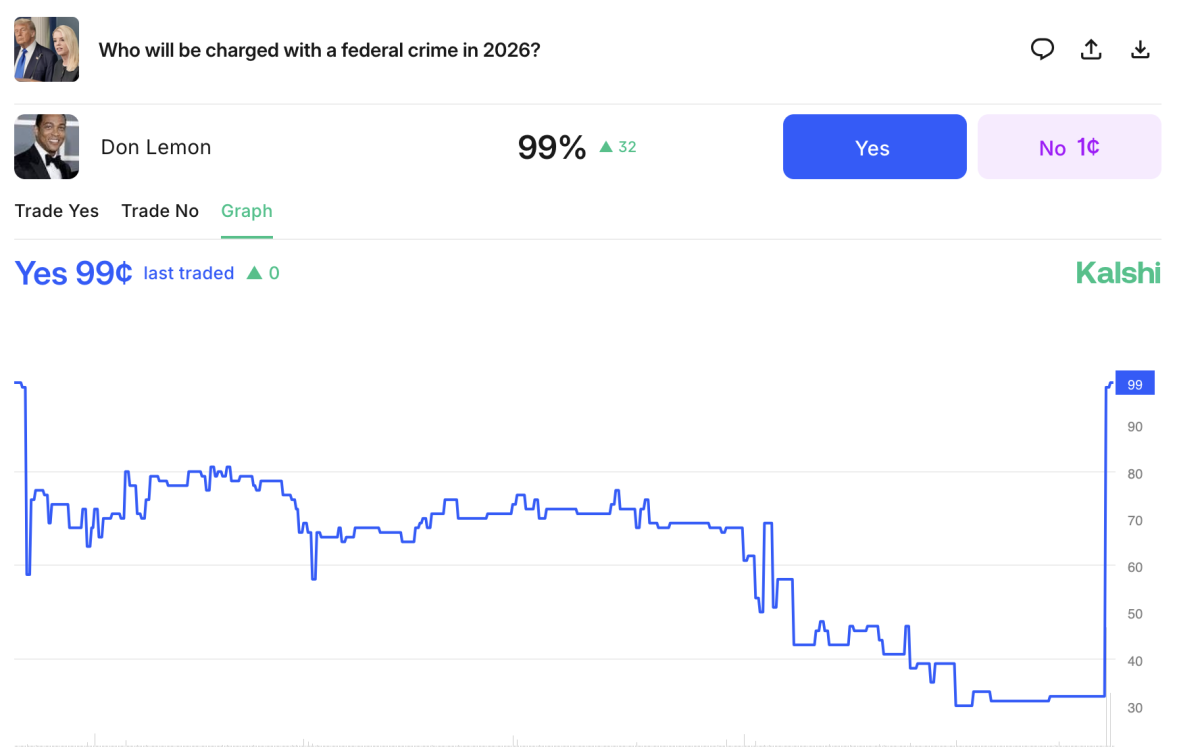1200x749 pixels.
Task: Click the 90 y-axis label on chart
Action: (1134, 427)
